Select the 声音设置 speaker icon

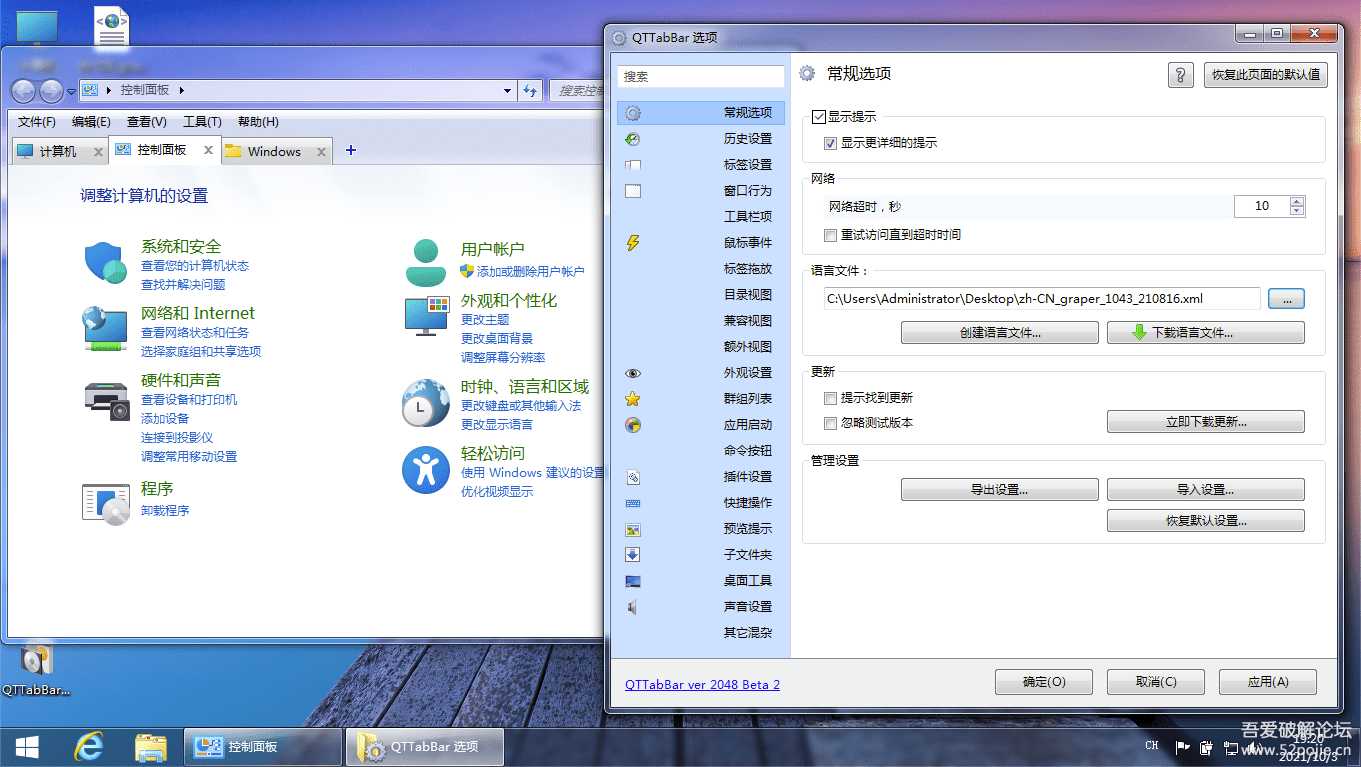pyautogui.click(x=632, y=606)
